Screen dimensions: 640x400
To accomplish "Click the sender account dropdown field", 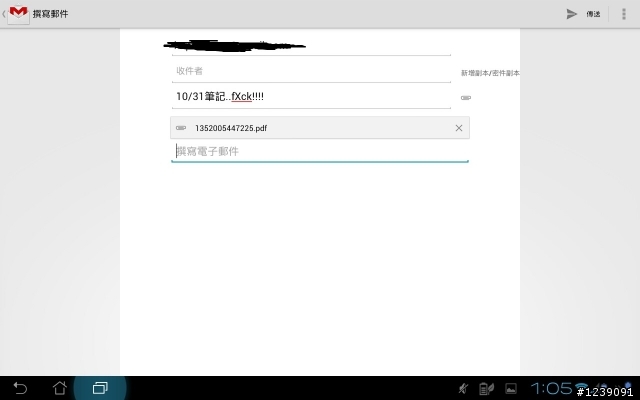I will click(x=311, y=46).
